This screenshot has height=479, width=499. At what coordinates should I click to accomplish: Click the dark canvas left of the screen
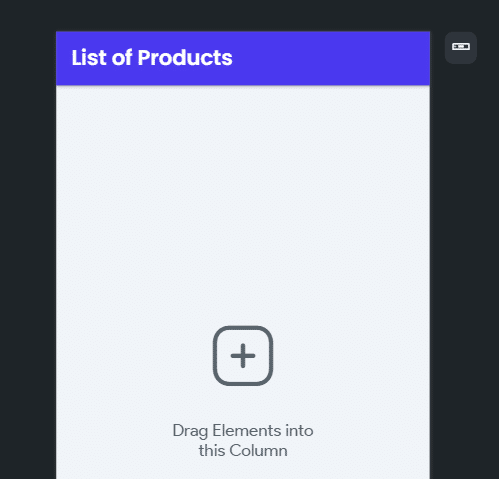point(28,253)
